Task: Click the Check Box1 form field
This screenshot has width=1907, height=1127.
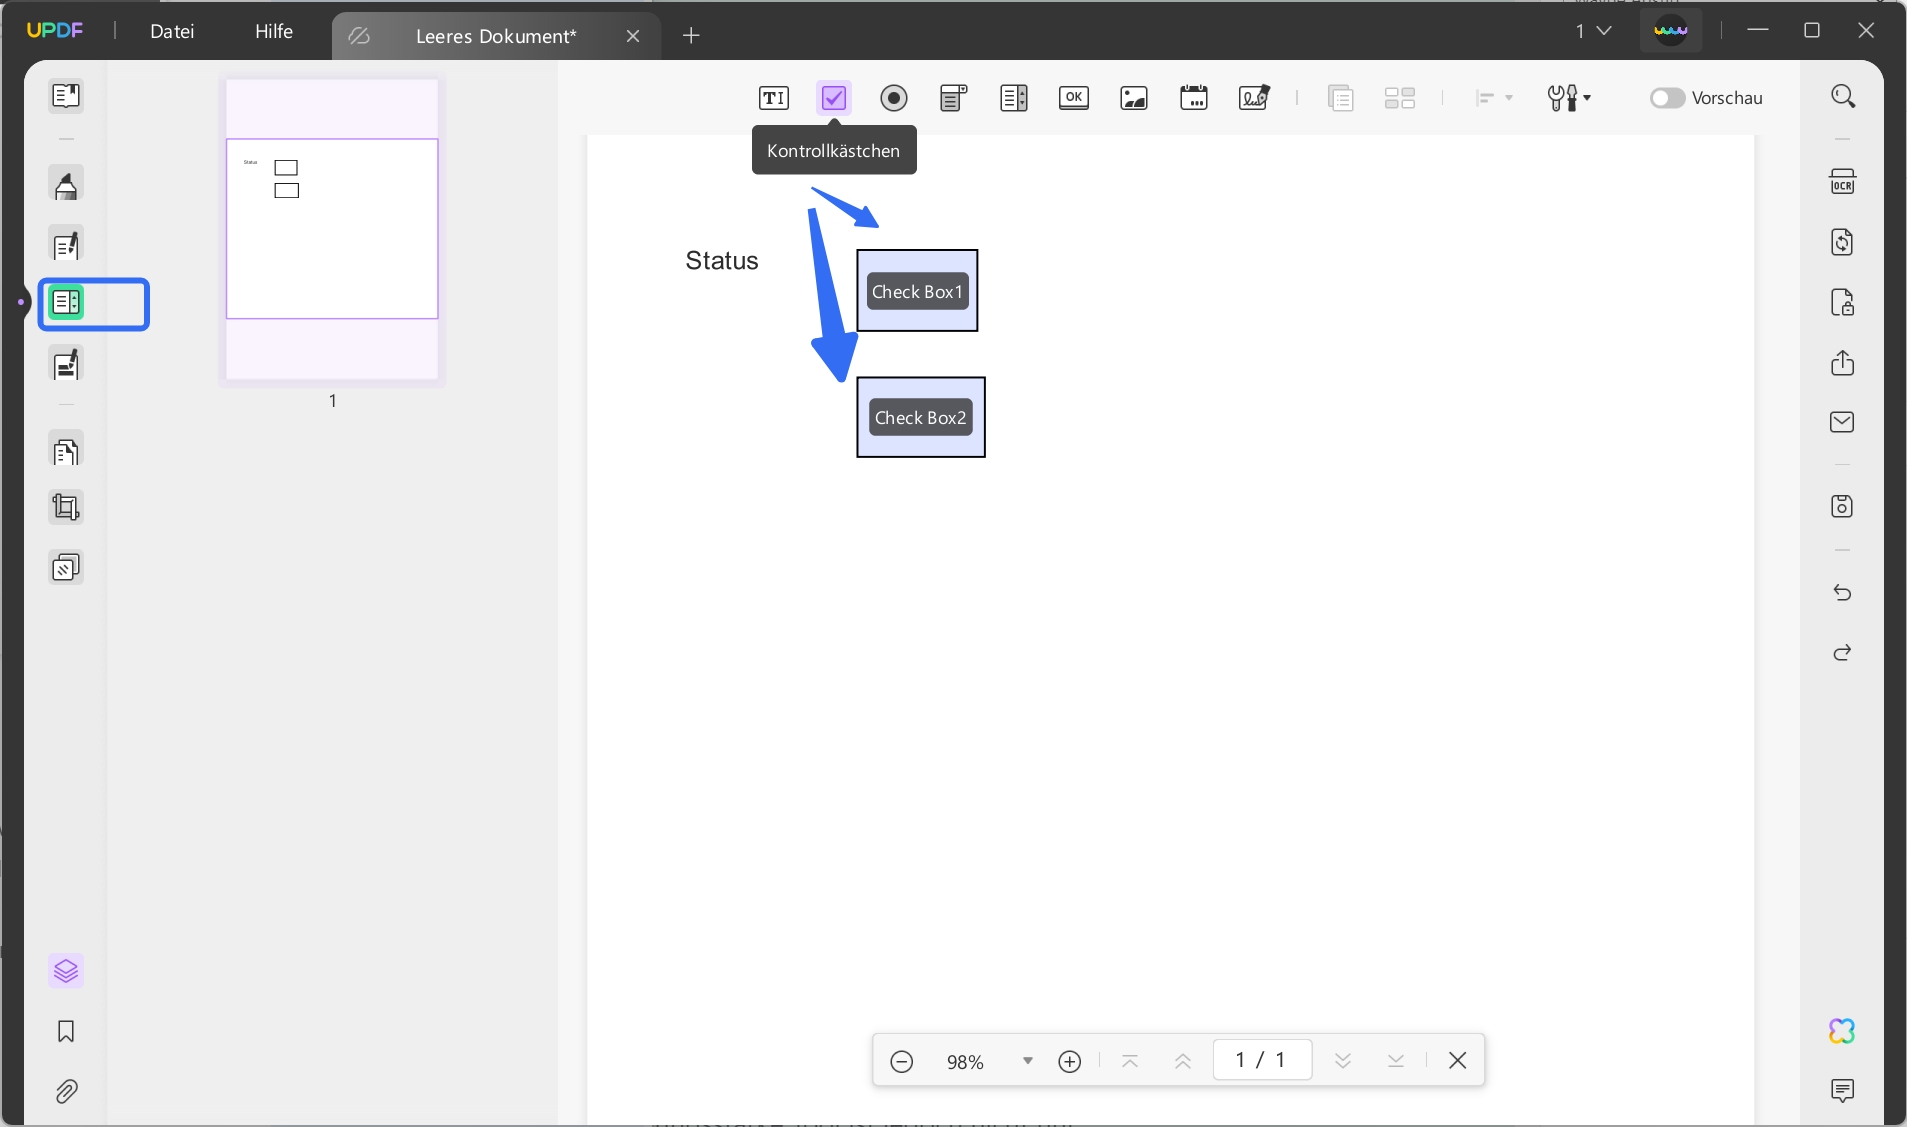Action: point(917,291)
